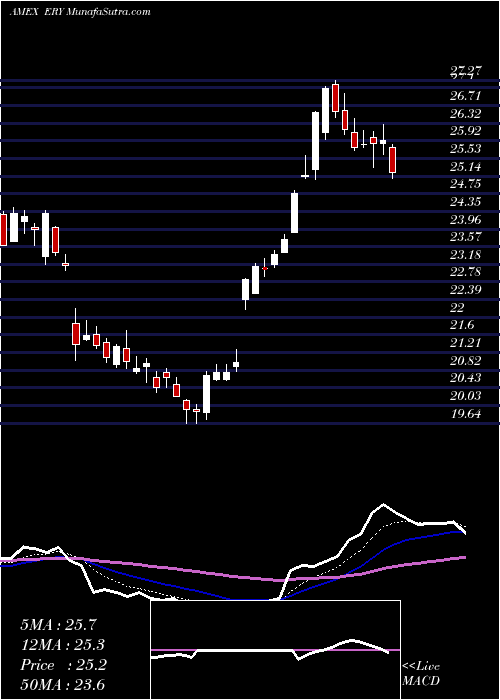Click the AMEX ERY MunafaSutra.com title text
The image size is (500, 700).
coord(80,12)
